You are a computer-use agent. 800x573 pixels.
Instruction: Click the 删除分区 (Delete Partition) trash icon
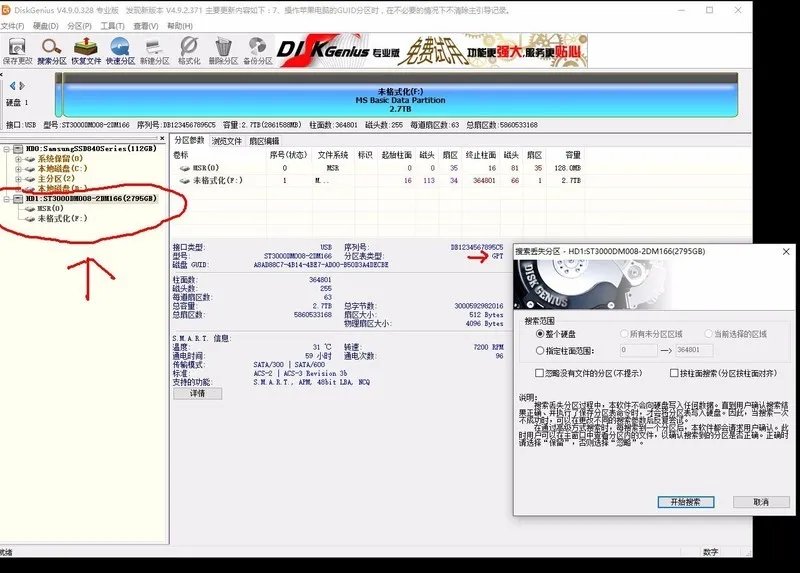tap(224, 50)
